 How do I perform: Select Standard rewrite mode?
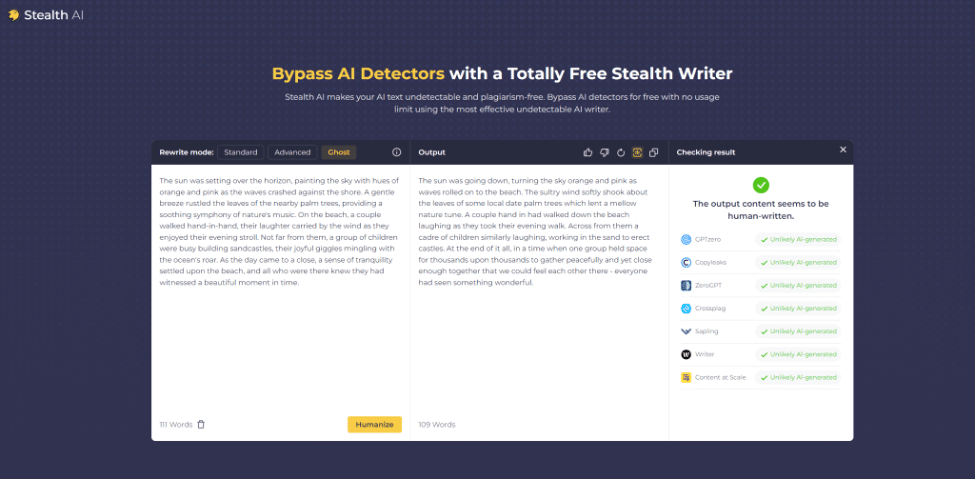(x=241, y=152)
